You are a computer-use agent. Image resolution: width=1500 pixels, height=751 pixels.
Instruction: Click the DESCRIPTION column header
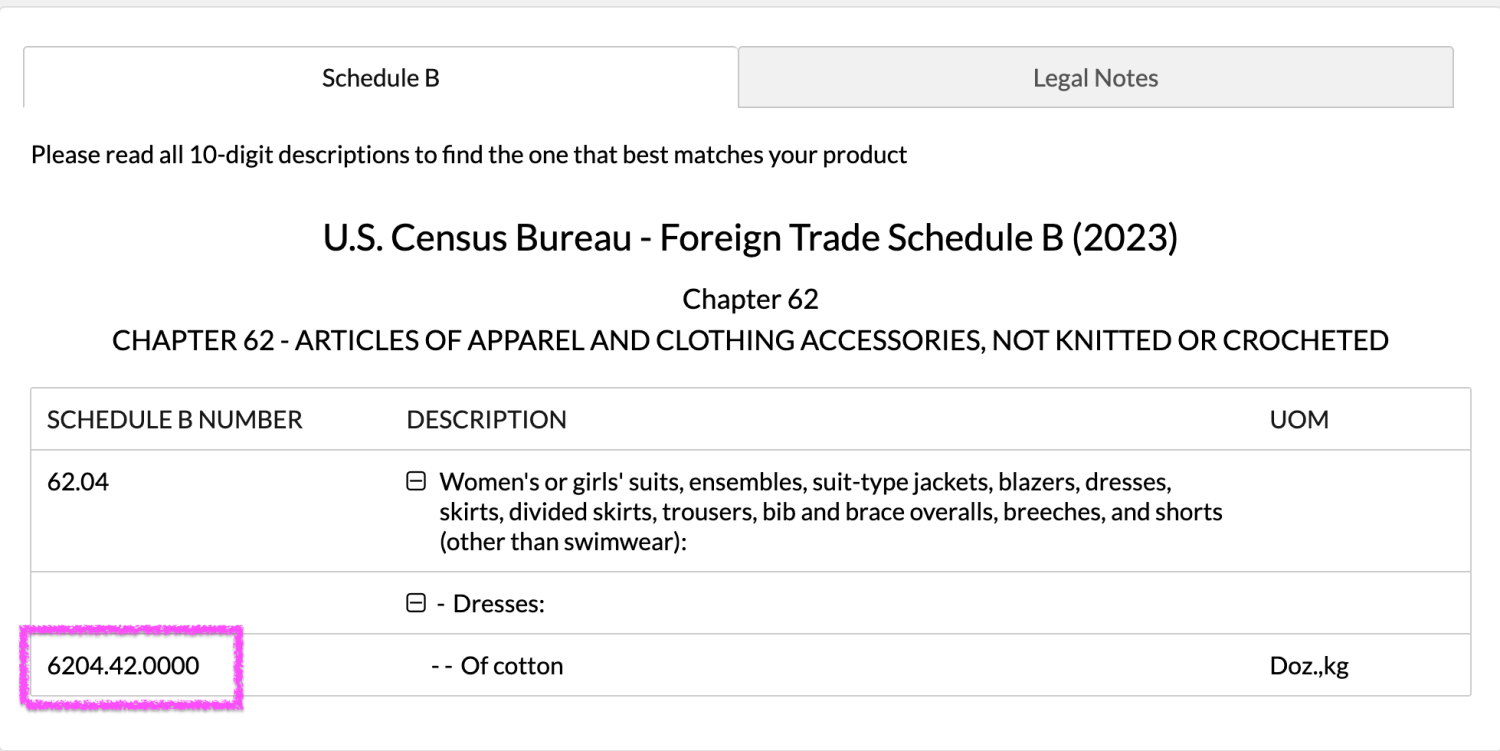coord(486,419)
